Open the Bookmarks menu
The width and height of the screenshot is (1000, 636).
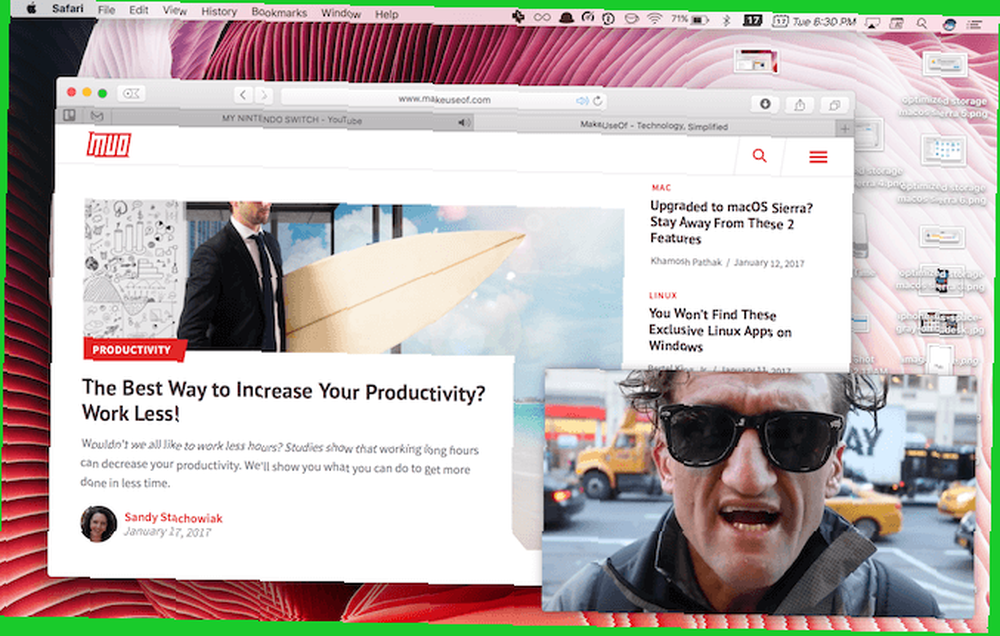(x=279, y=12)
